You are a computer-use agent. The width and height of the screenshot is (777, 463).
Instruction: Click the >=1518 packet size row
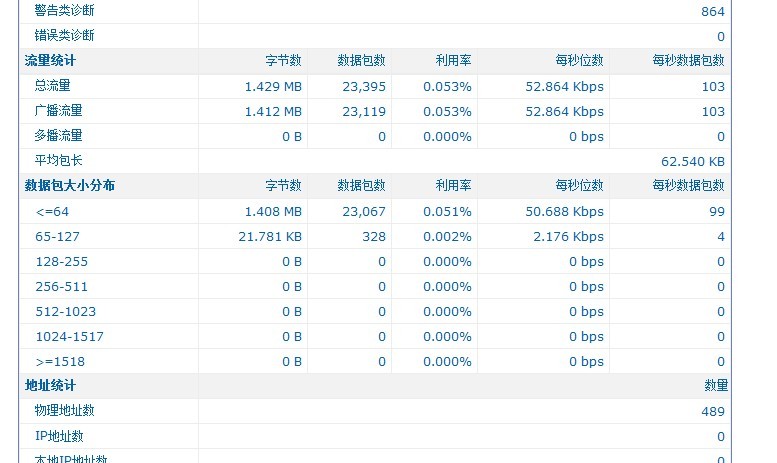pyautogui.click(x=60, y=362)
